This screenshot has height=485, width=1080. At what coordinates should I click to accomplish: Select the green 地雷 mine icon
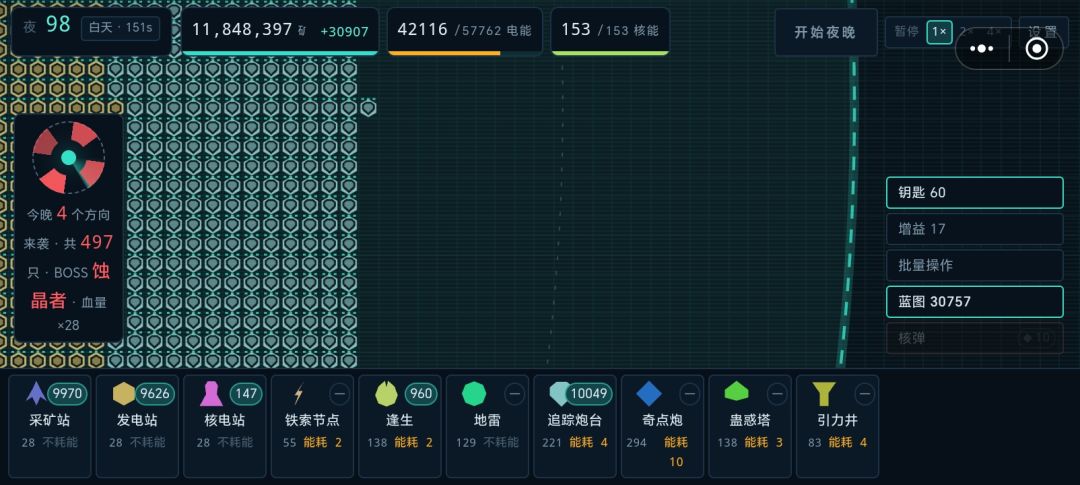474,394
